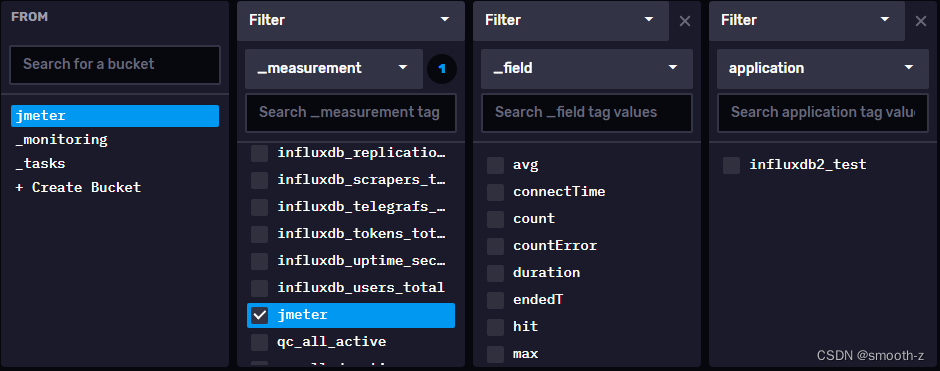The width and height of the screenshot is (940, 371).
Task: Click the + Create Bucket link
Action: 78,188
